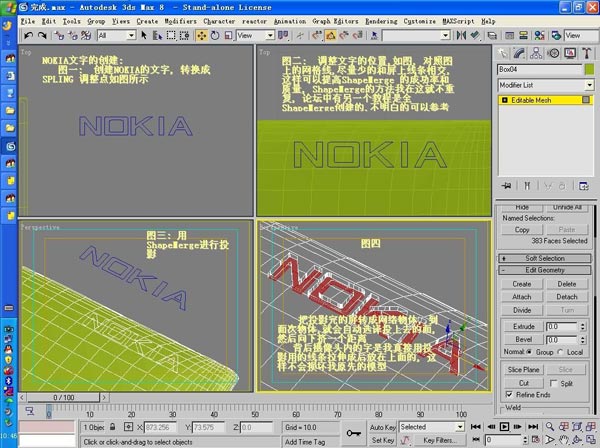Expand the Editable Mesh sub-object tree
Viewport: 600px width, 448px height.
click(x=504, y=100)
